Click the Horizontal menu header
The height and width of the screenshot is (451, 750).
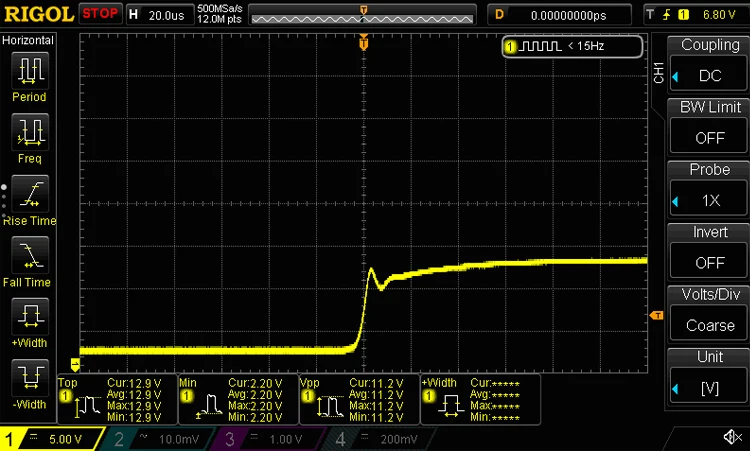(x=28, y=40)
